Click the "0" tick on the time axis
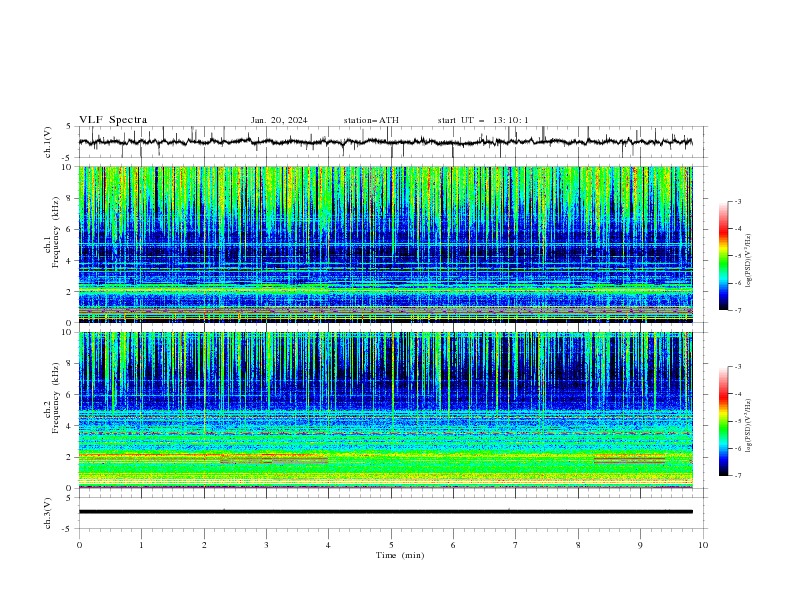 [79, 545]
